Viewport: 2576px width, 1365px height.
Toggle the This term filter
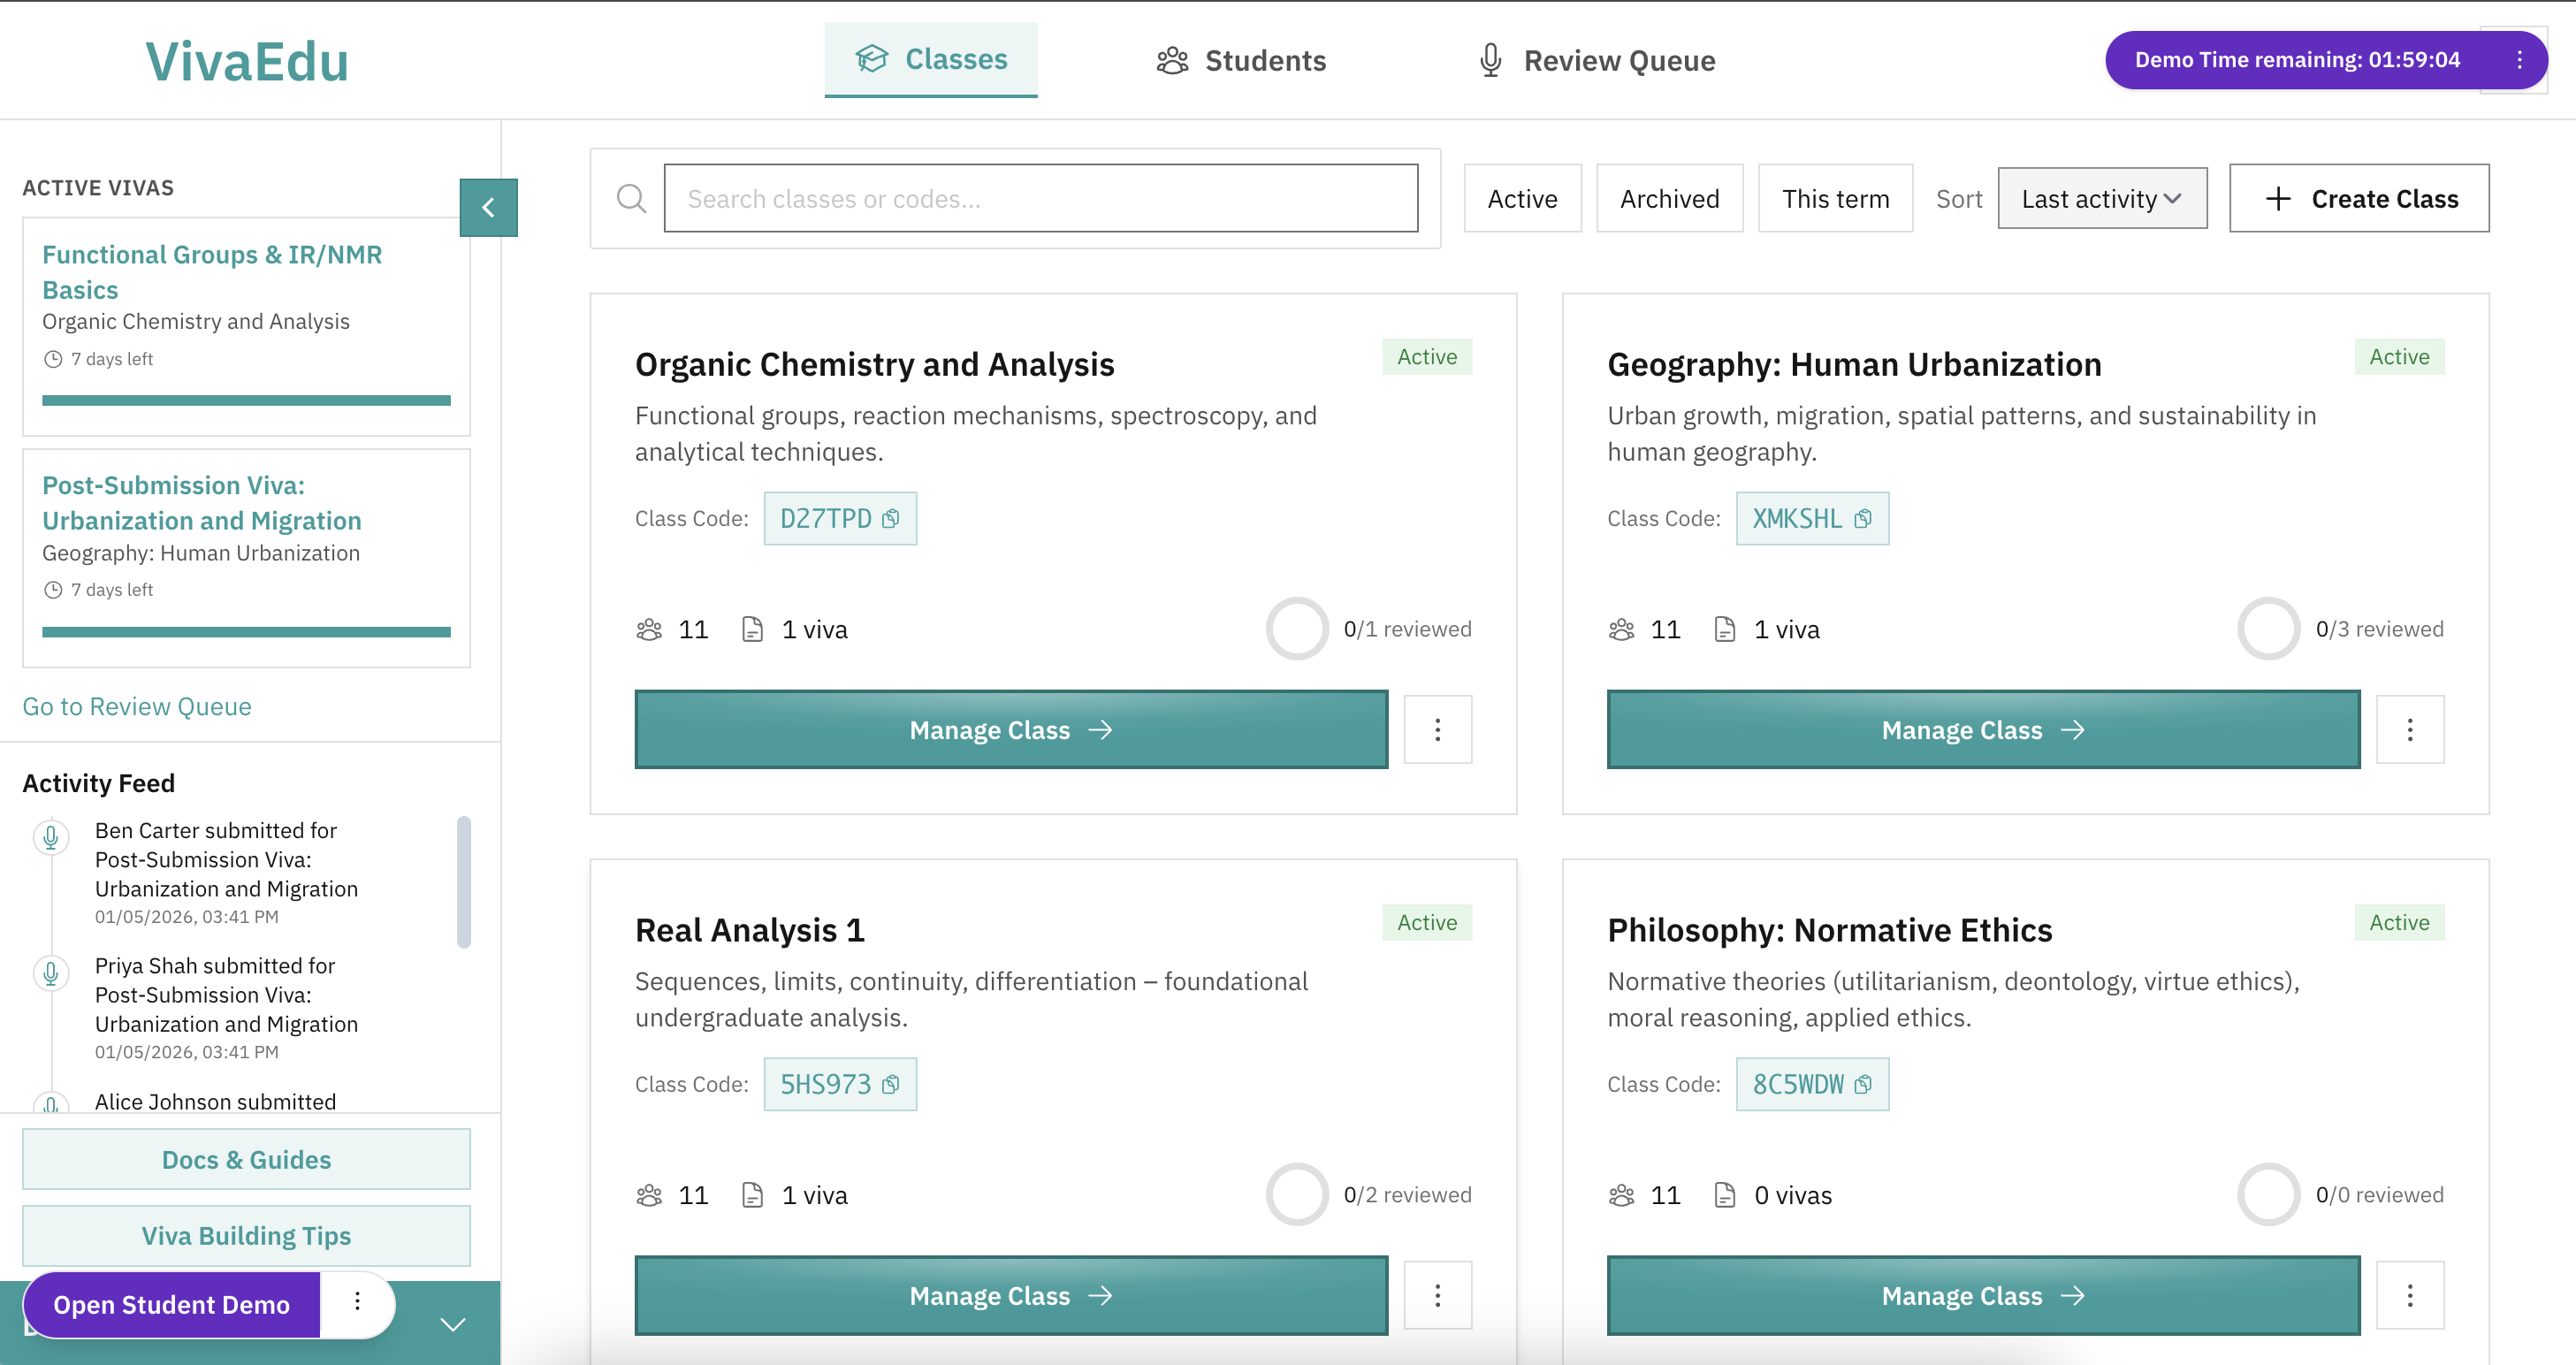[x=1834, y=198]
